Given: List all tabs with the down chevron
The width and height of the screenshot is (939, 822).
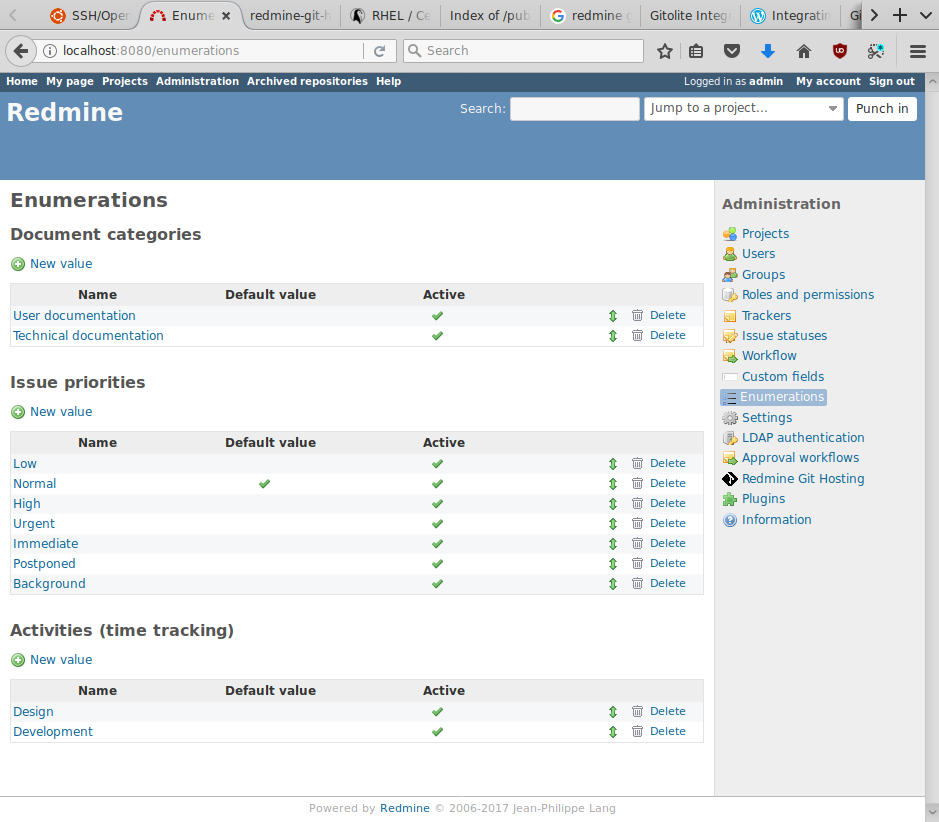Looking at the screenshot, I should click(x=925, y=15).
